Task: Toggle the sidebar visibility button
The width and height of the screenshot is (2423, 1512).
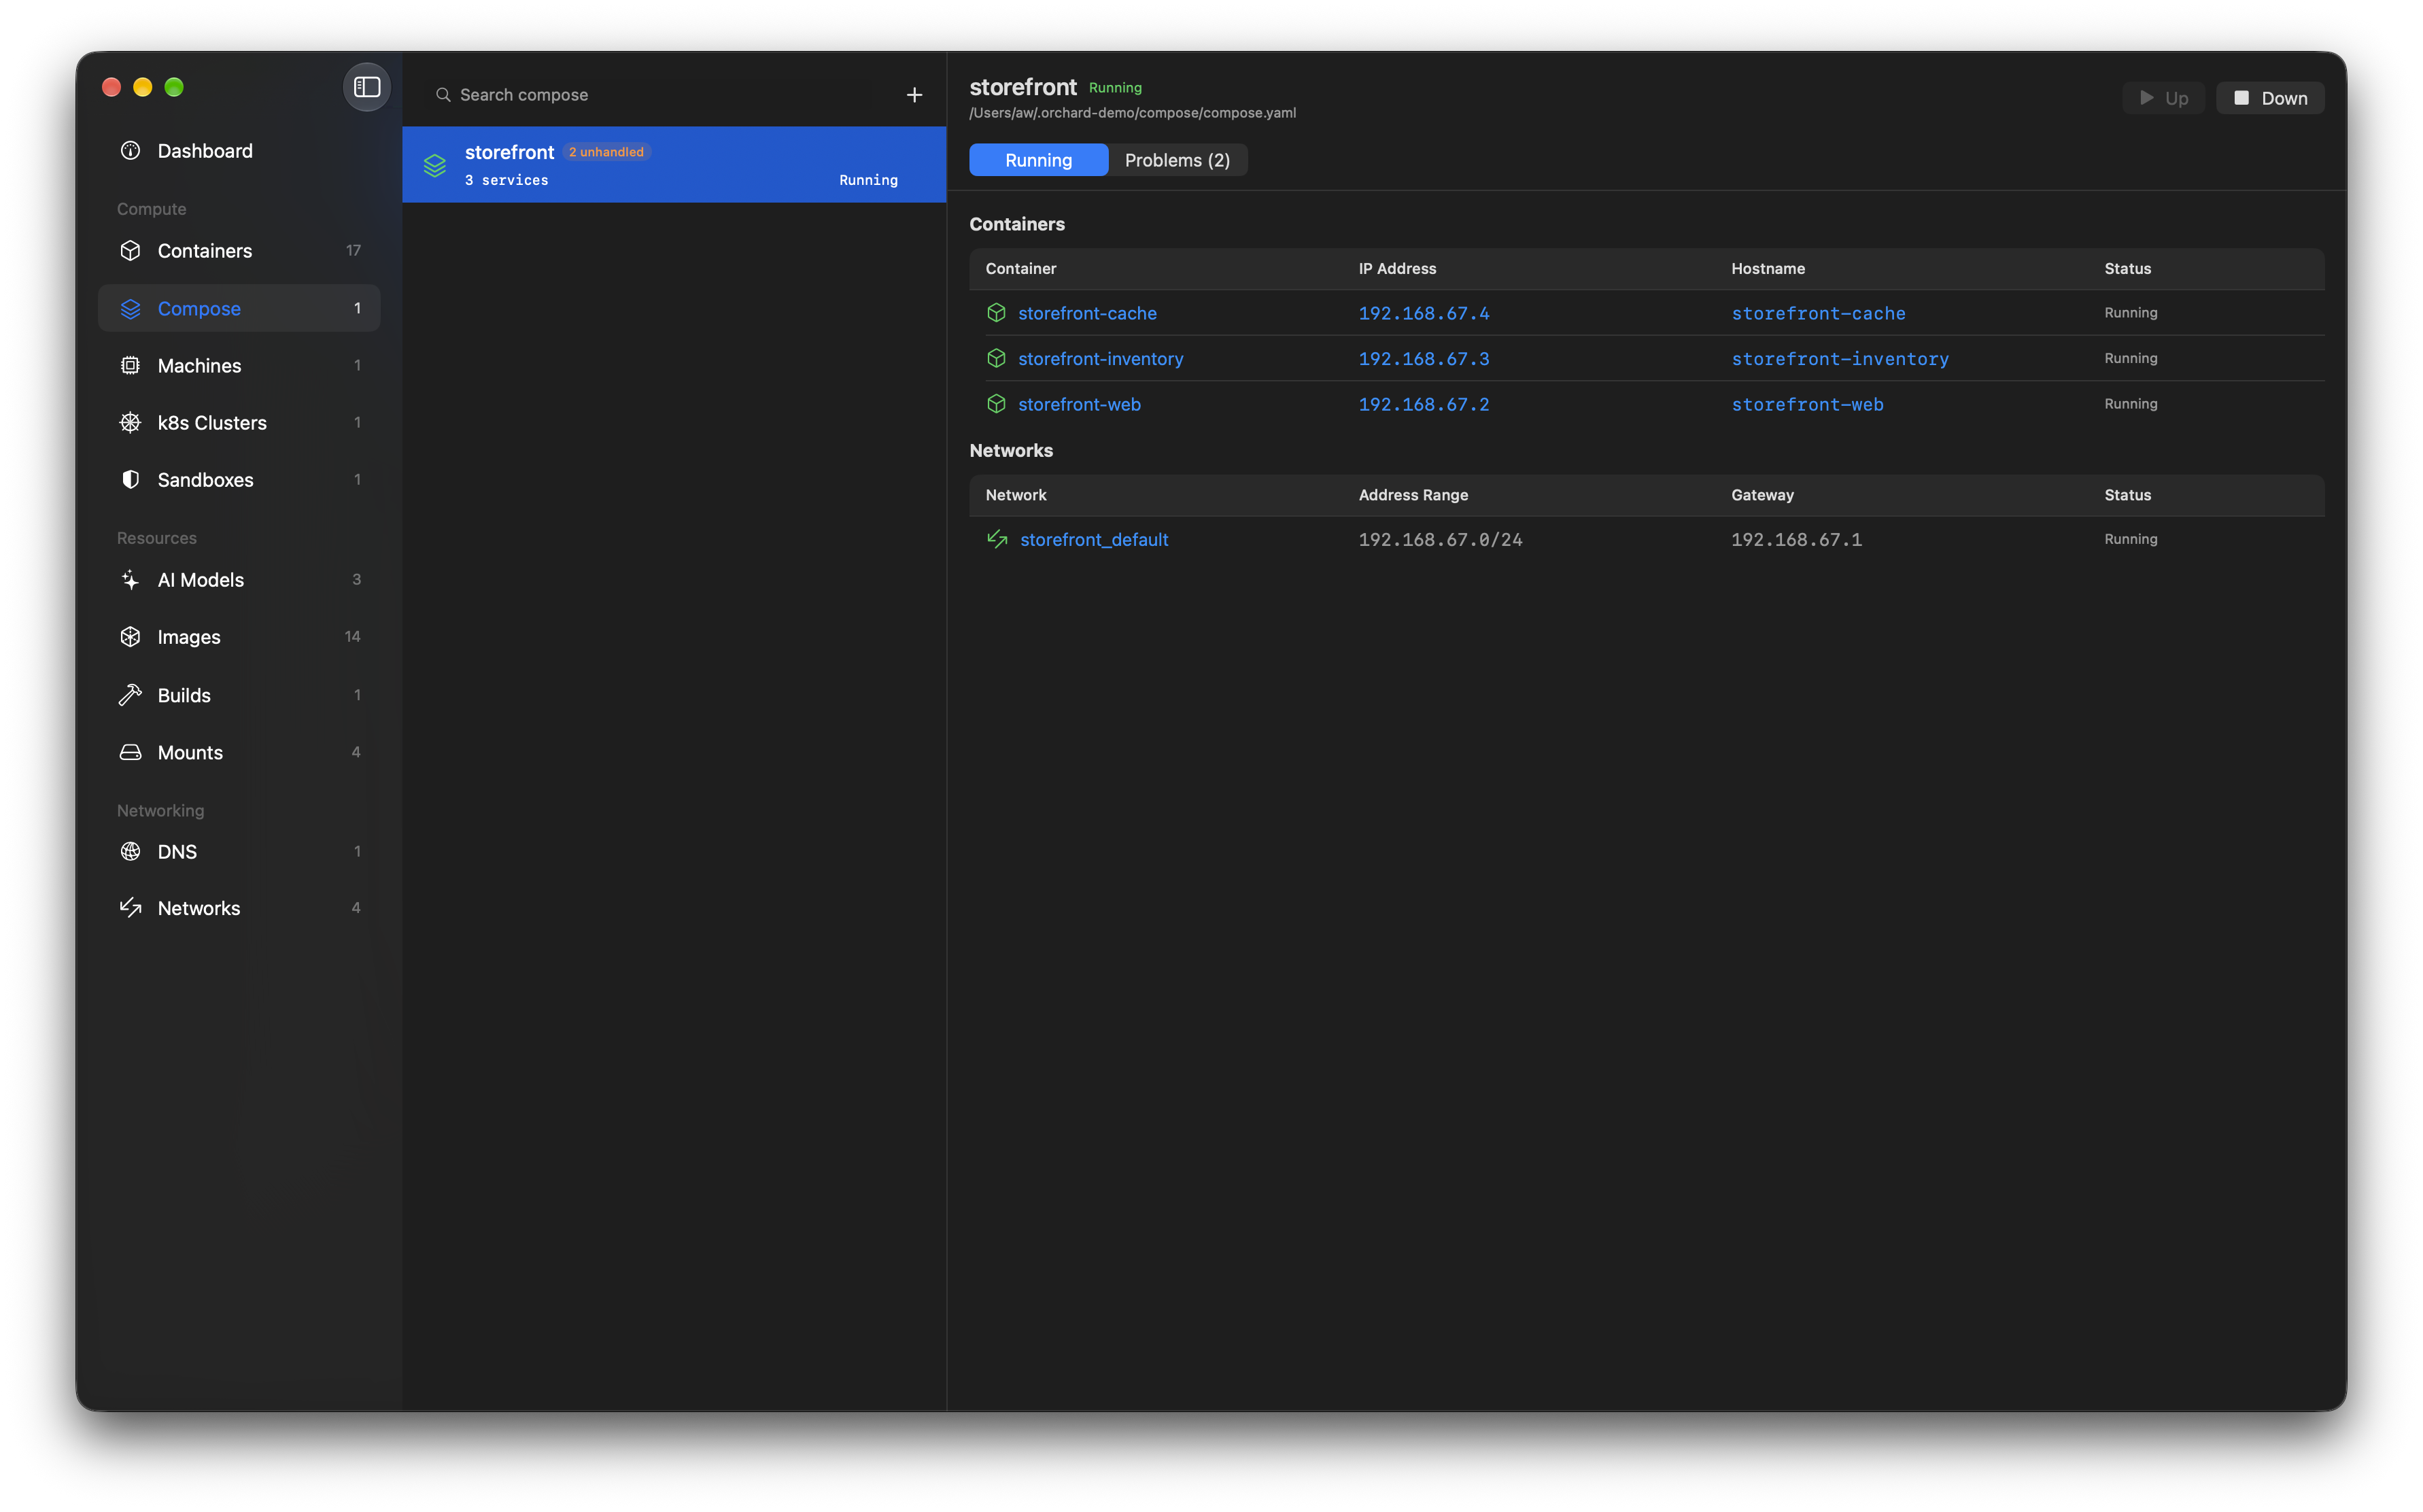Action: pos(367,87)
